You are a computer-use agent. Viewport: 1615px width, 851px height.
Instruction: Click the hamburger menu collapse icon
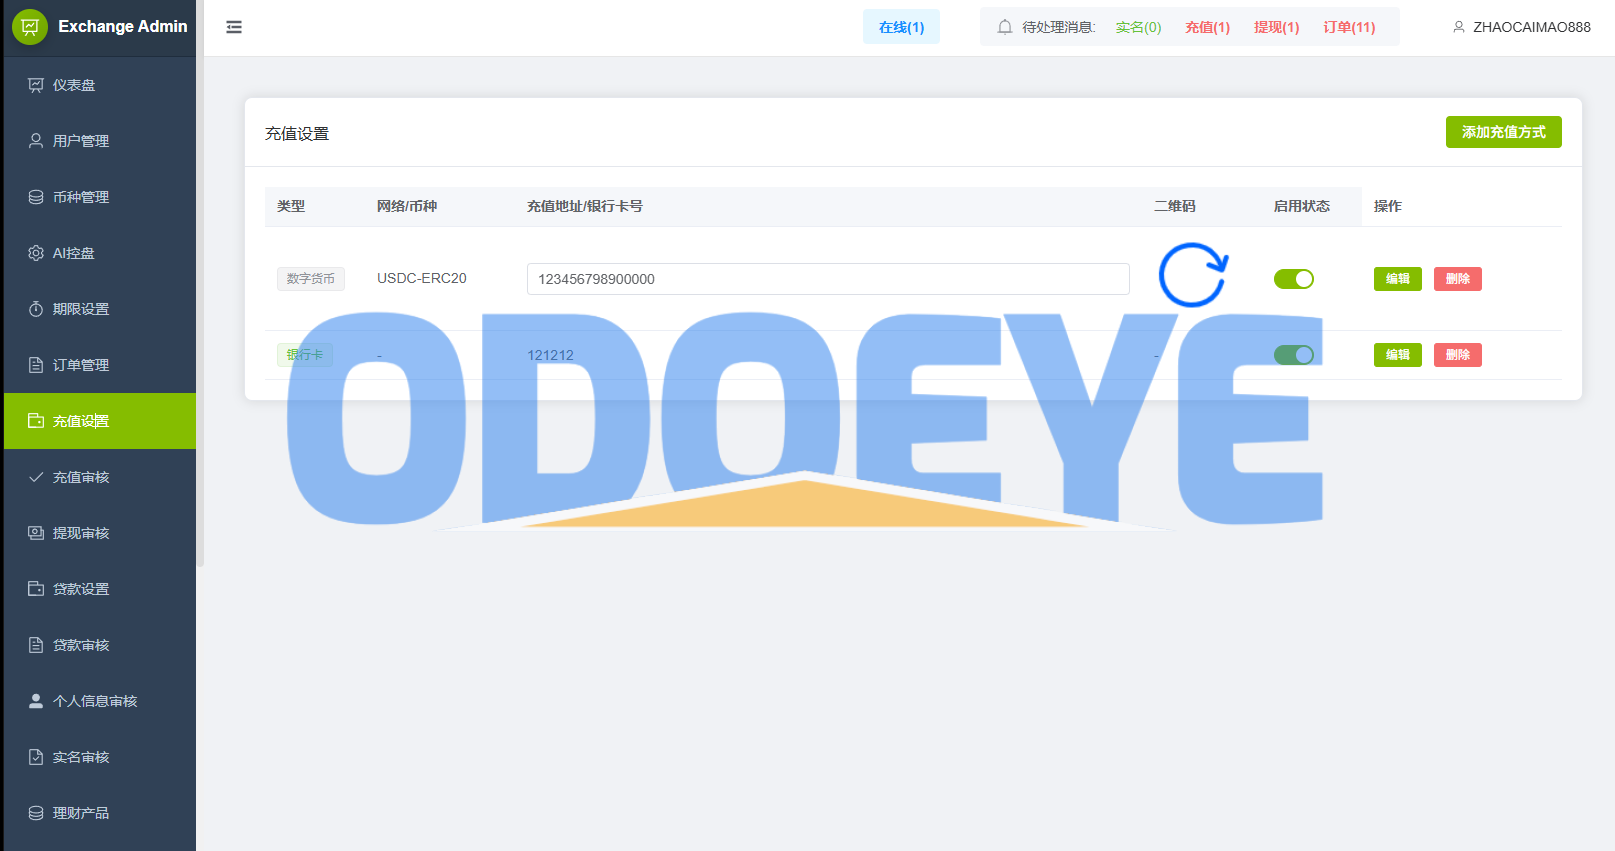234,27
